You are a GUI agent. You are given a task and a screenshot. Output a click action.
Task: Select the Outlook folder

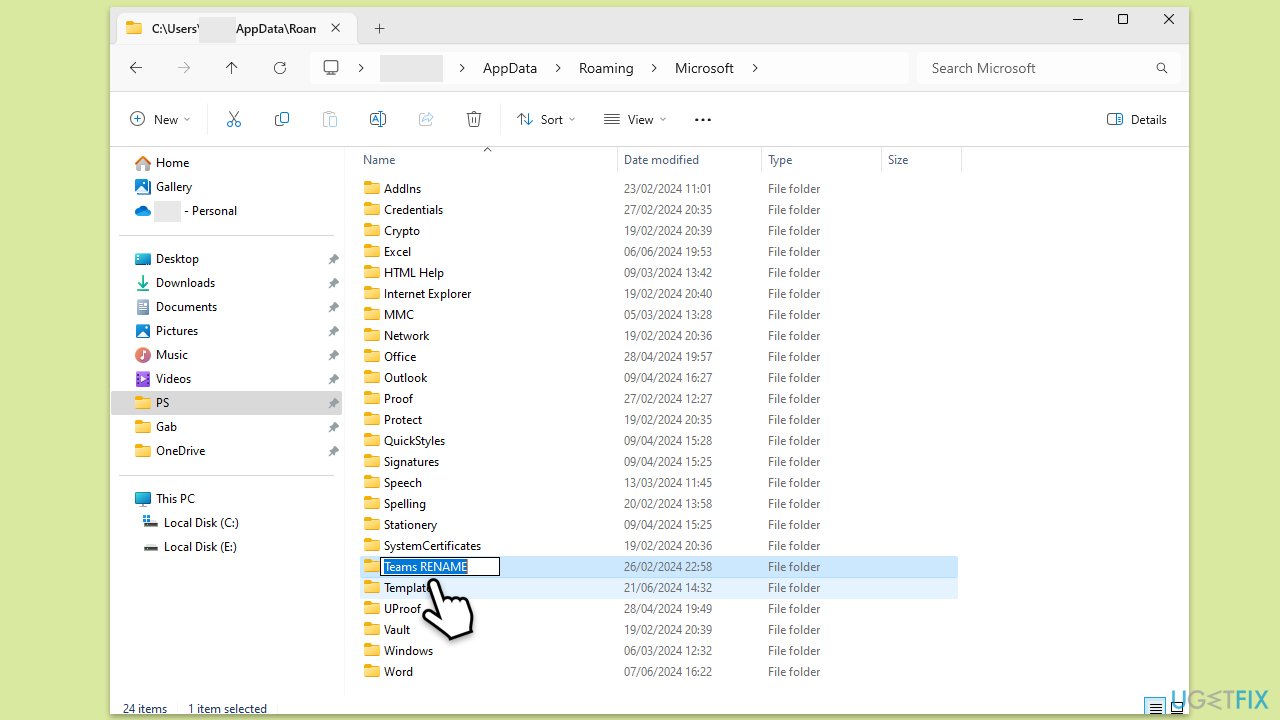(x=405, y=378)
